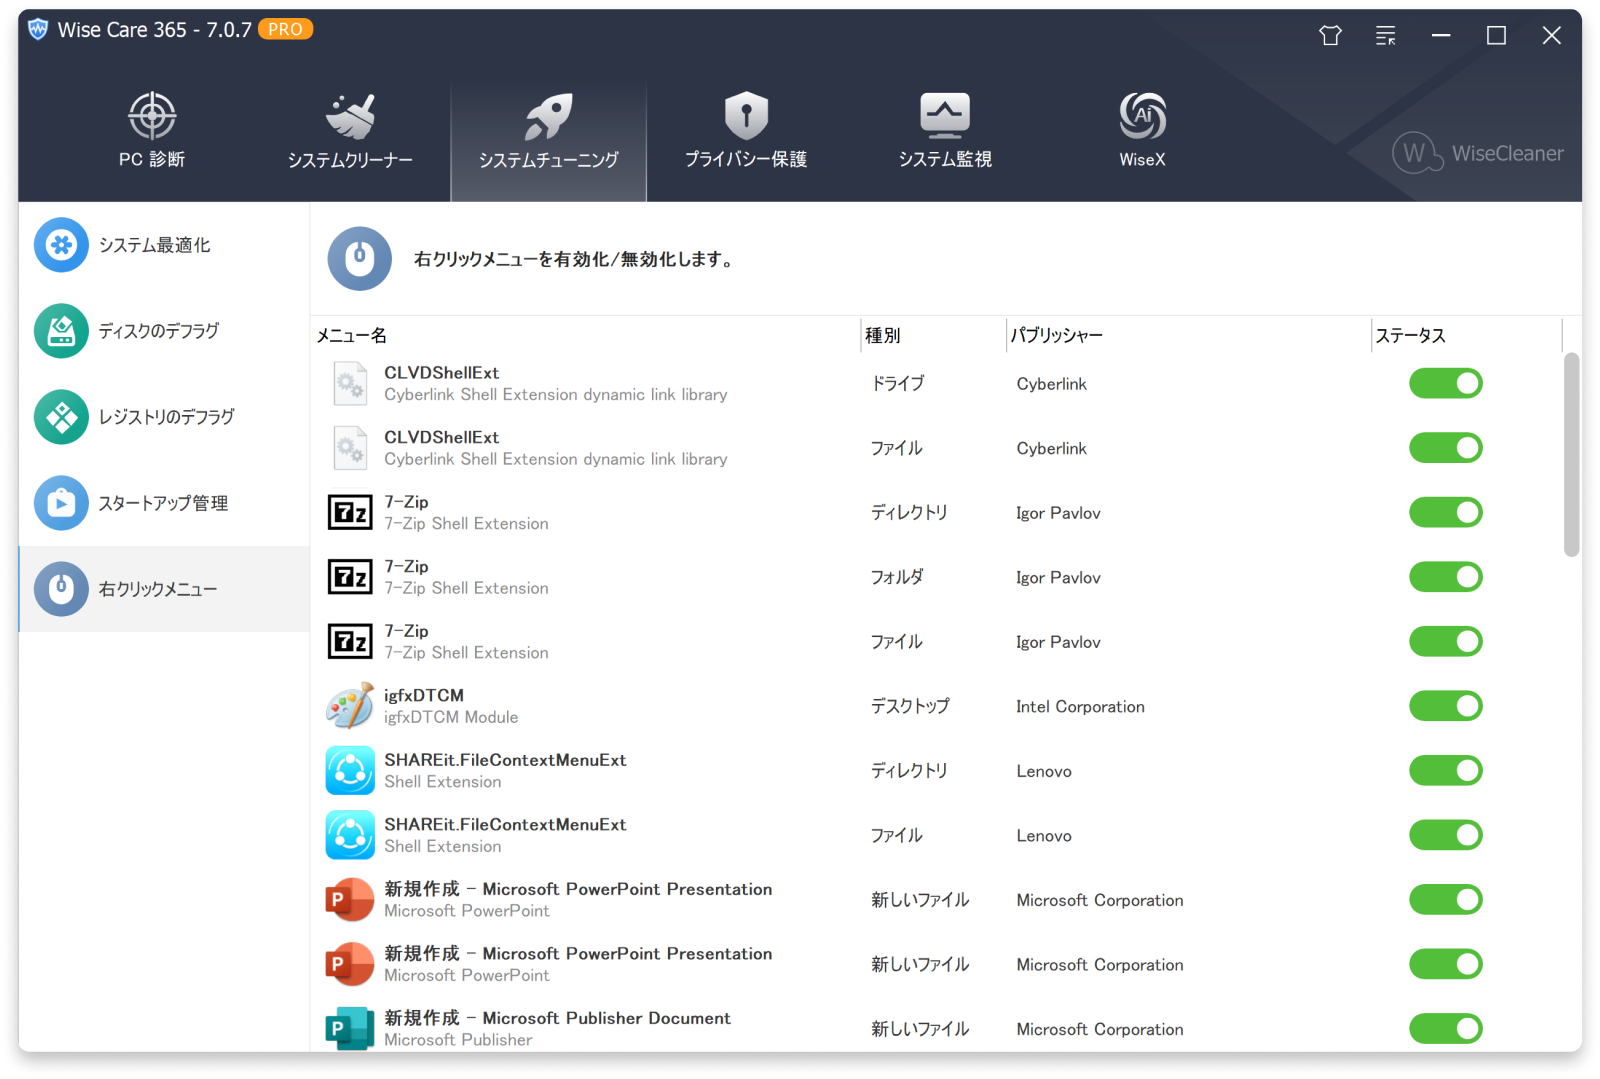Launch the WiseX AI icon

tap(1142, 116)
